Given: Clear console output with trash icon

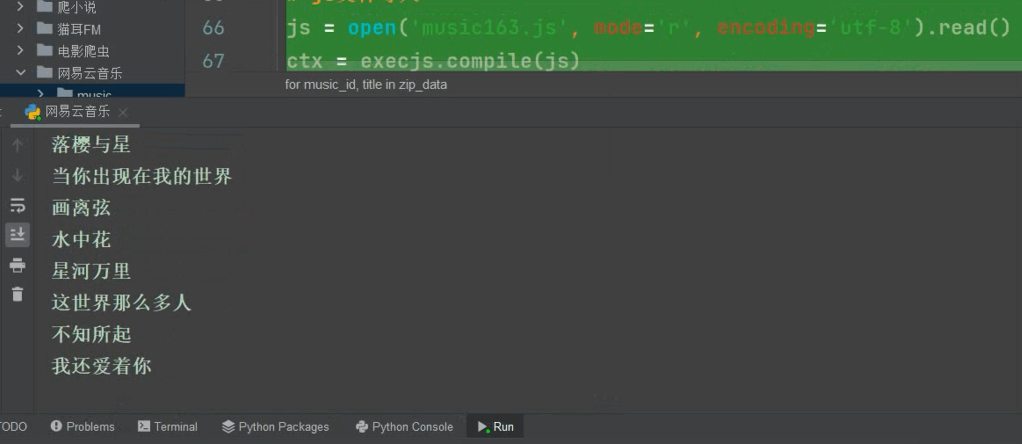Looking at the screenshot, I should tap(18, 294).
